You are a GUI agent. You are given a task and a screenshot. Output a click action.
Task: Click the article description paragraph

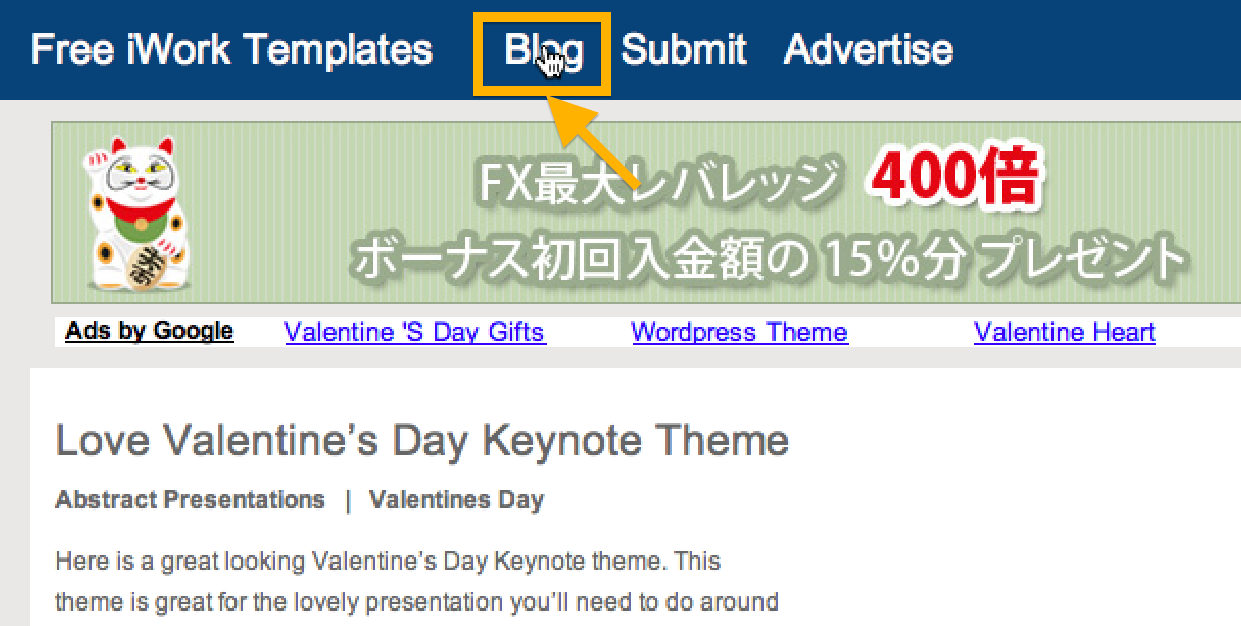pyautogui.click(x=417, y=582)
